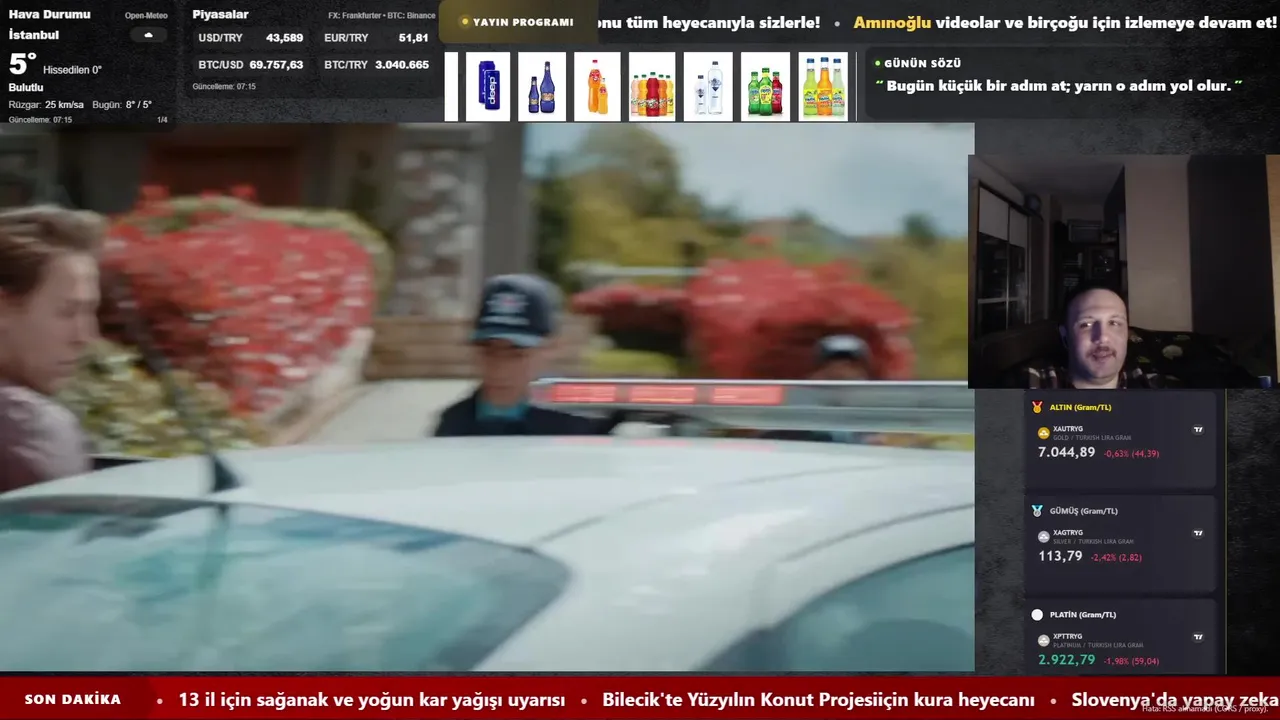
Task: Click the 'Bugün: 8° / 5°' forecast
Action: pos(122,105)
